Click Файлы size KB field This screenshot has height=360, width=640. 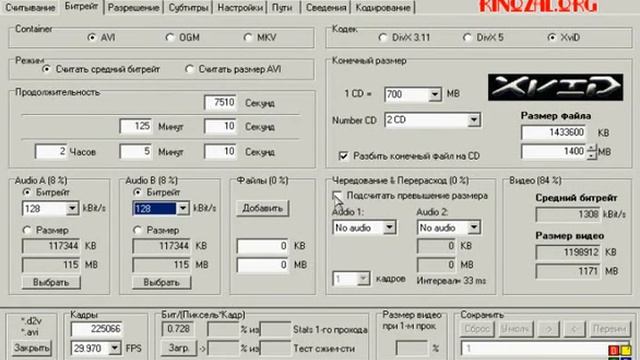click(262, 246)
